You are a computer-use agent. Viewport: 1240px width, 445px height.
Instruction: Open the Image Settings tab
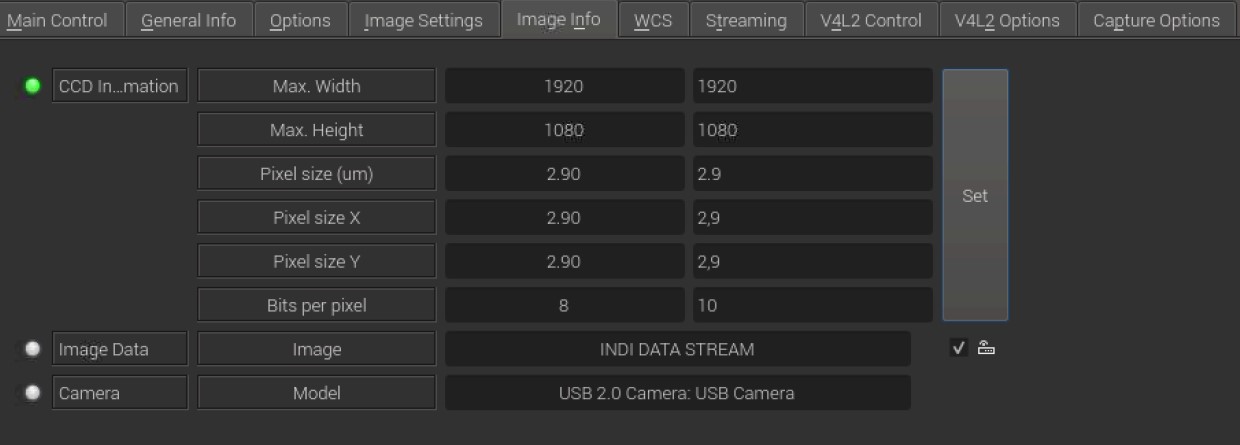coord(423,20)
